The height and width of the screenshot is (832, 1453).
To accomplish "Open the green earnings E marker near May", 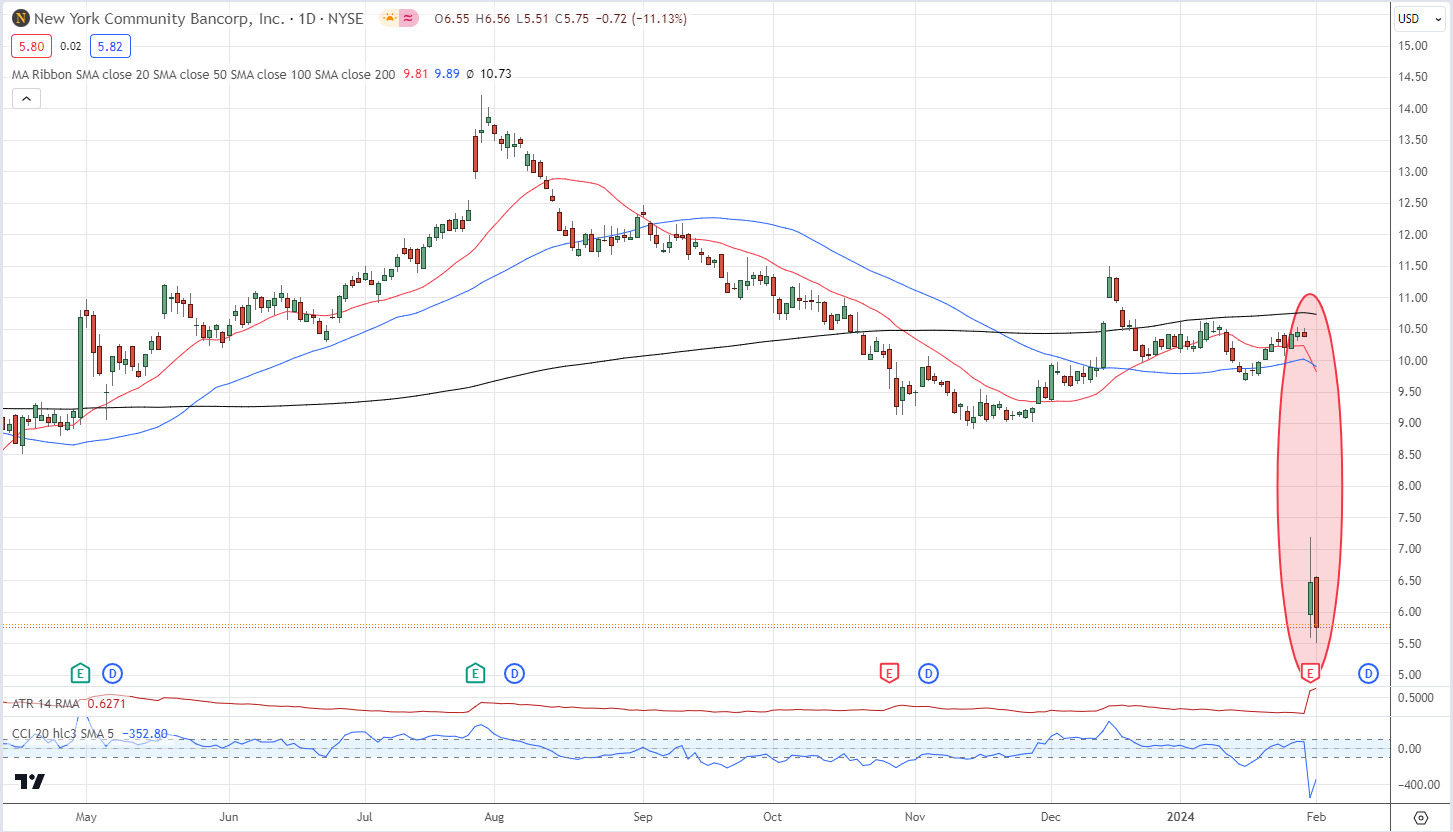I will 80,673.
